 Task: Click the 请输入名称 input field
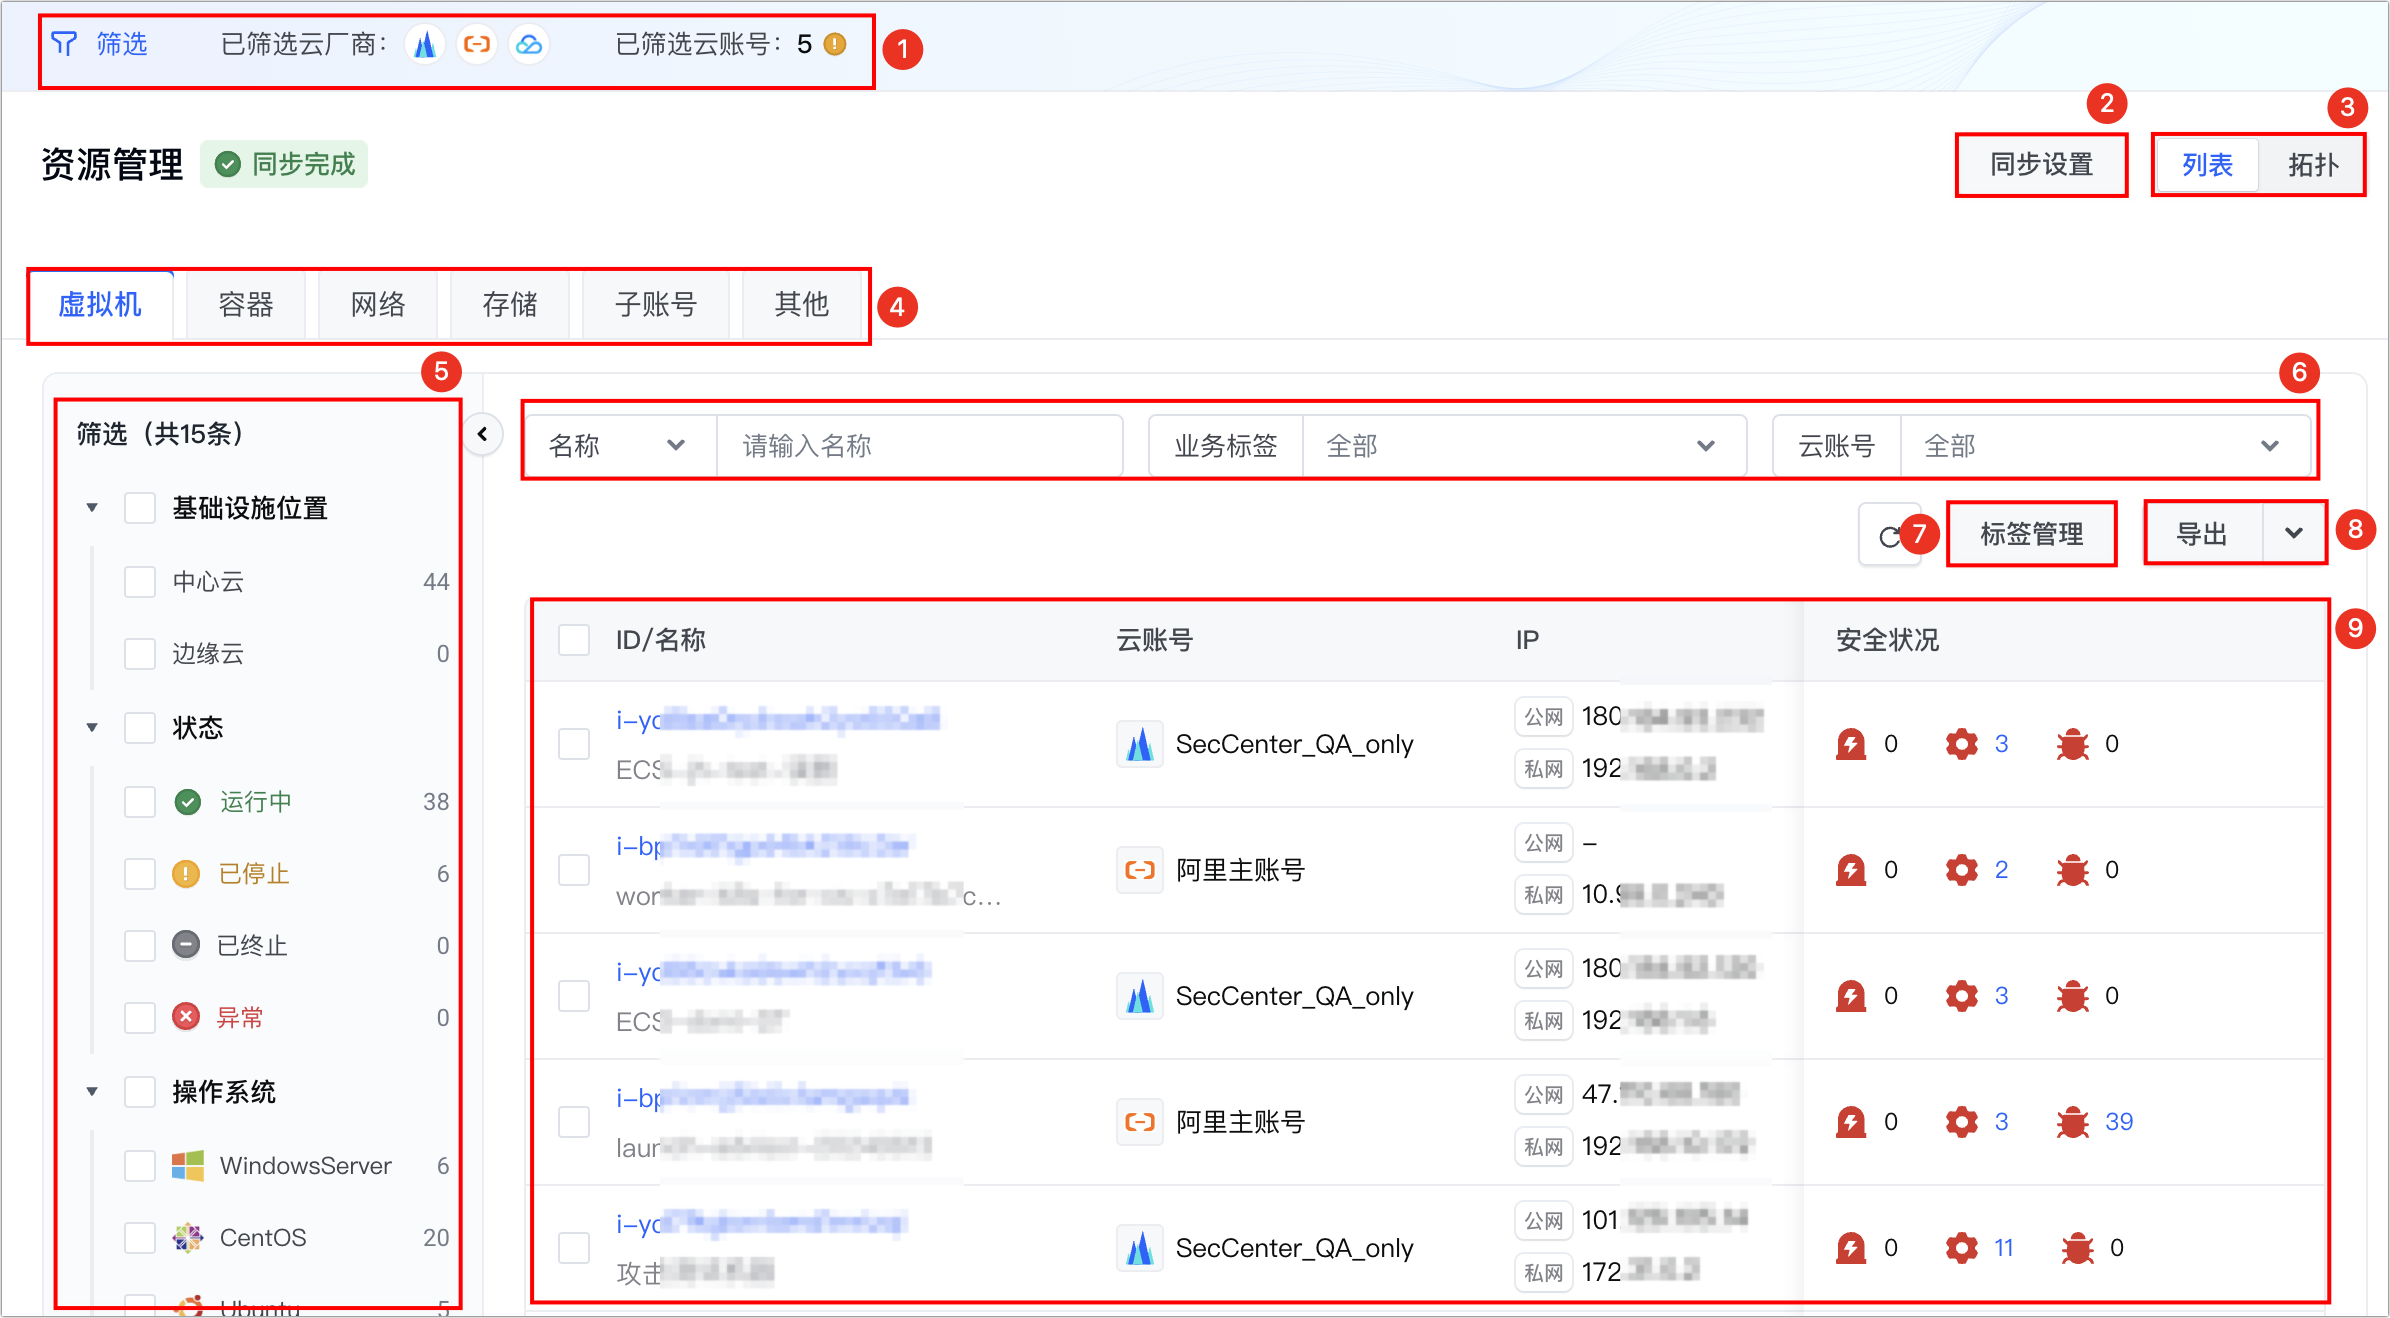tap(920, 446)
